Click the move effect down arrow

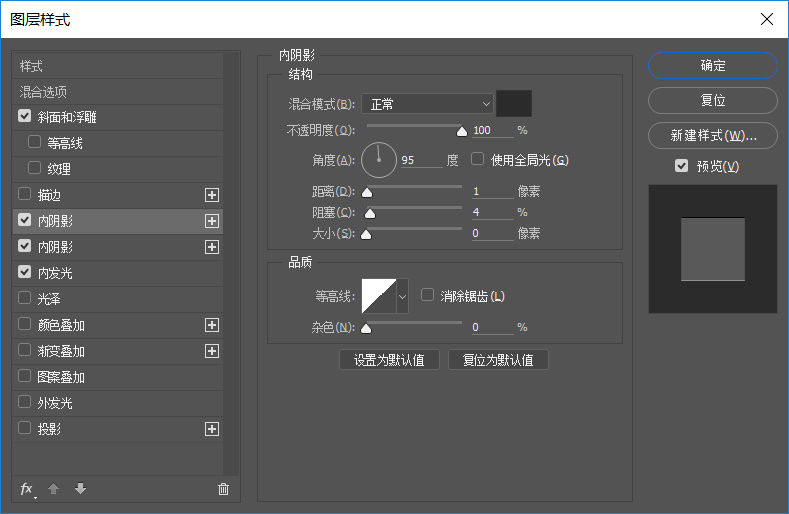click(x=80, y=489)
